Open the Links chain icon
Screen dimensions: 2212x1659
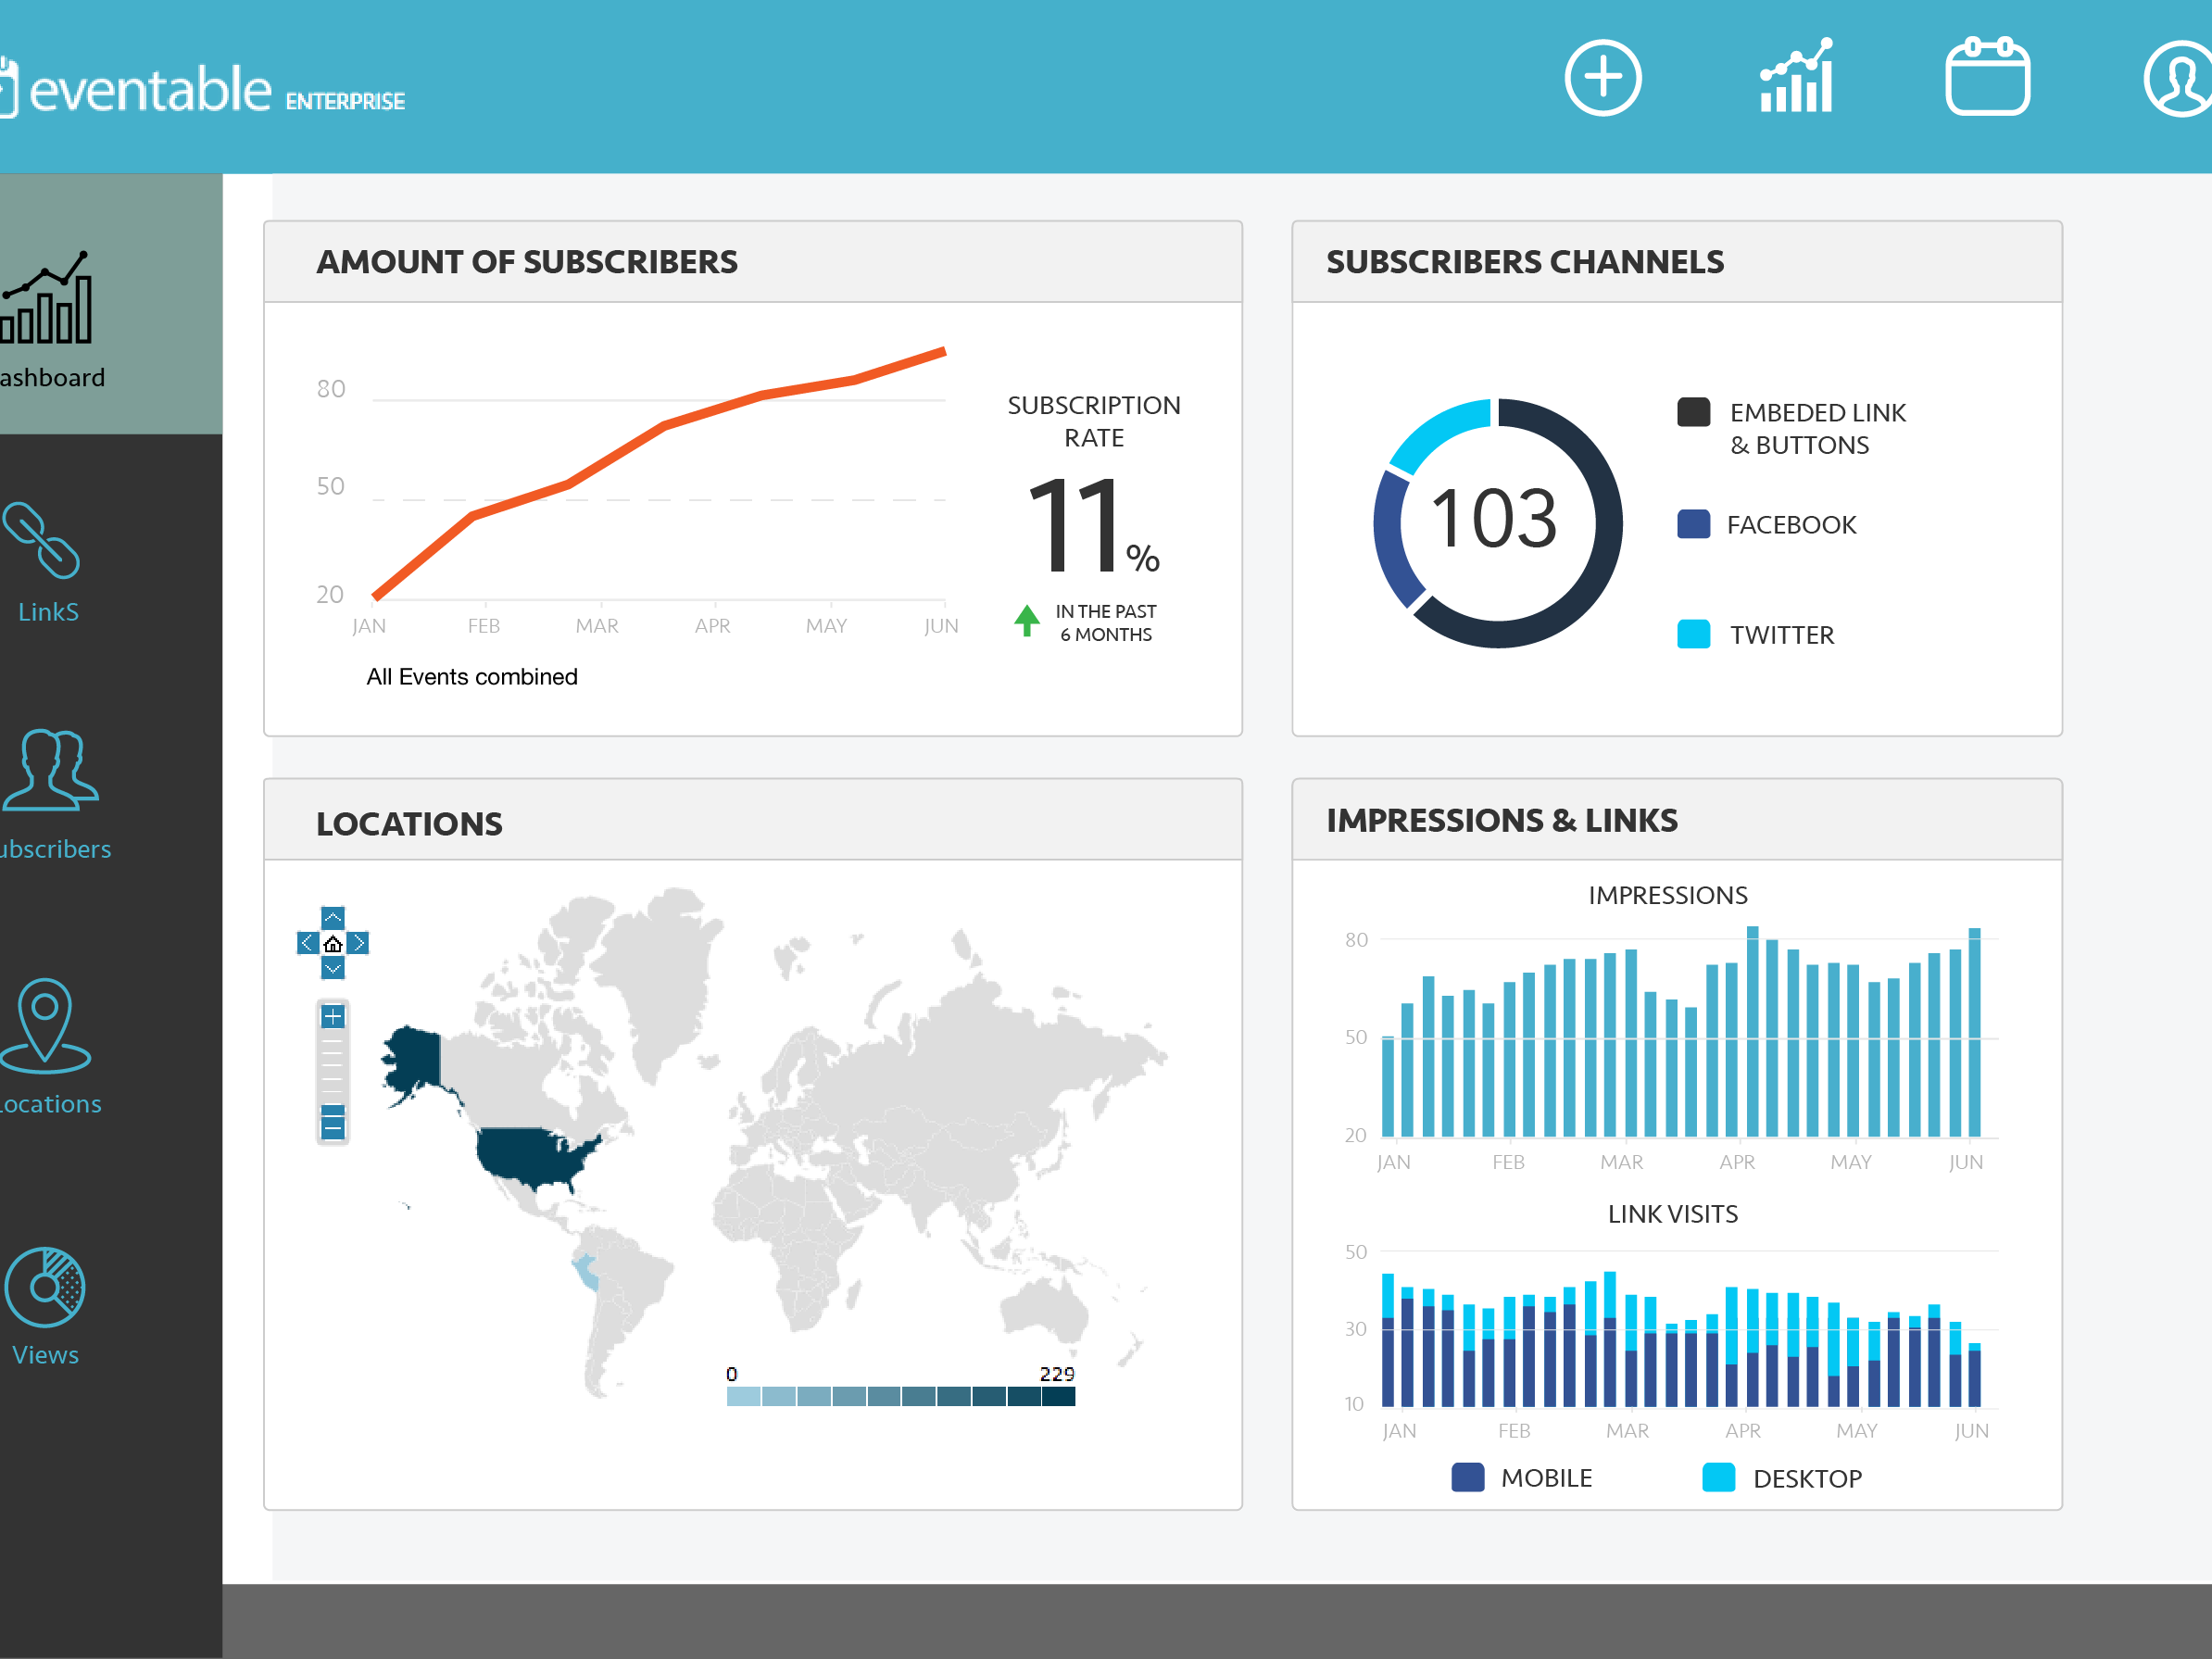pos(42,541)
